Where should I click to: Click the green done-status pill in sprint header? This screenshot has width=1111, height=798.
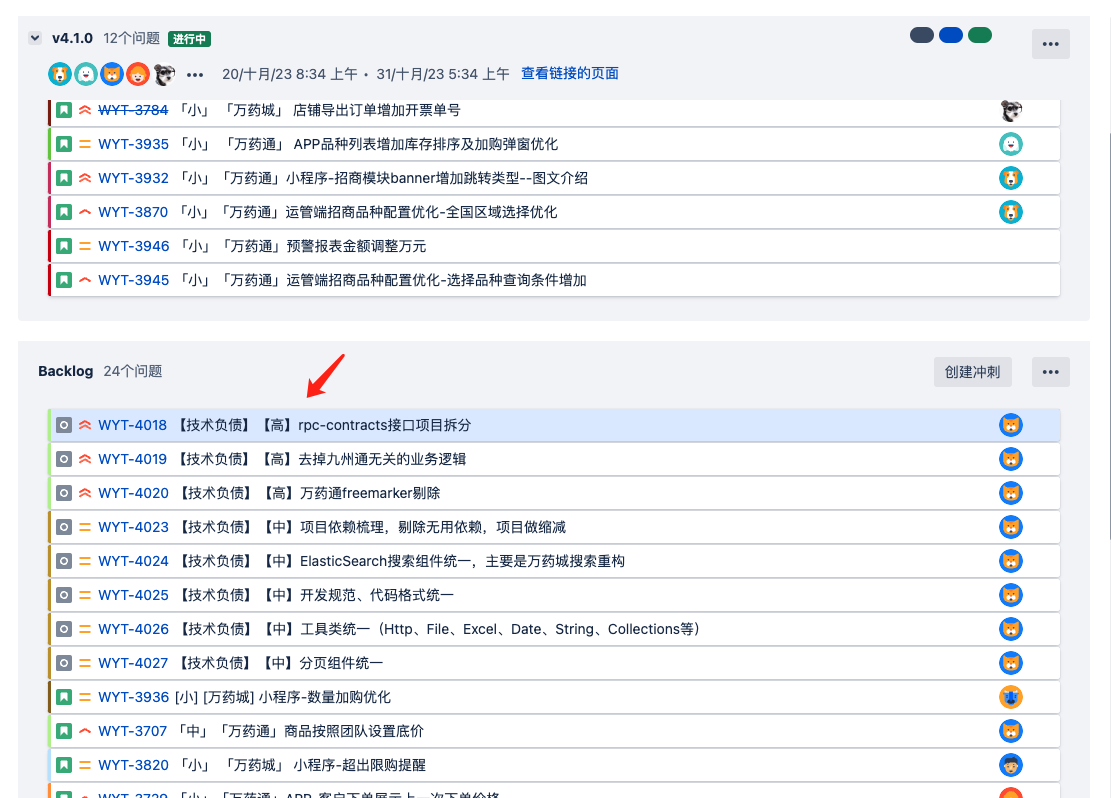point(979,35)
